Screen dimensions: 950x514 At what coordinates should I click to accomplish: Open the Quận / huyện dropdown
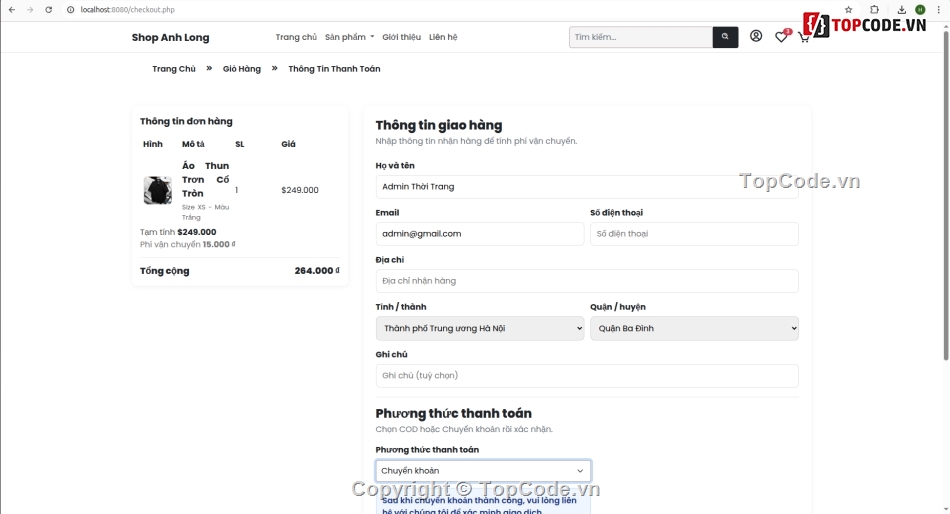694,329
